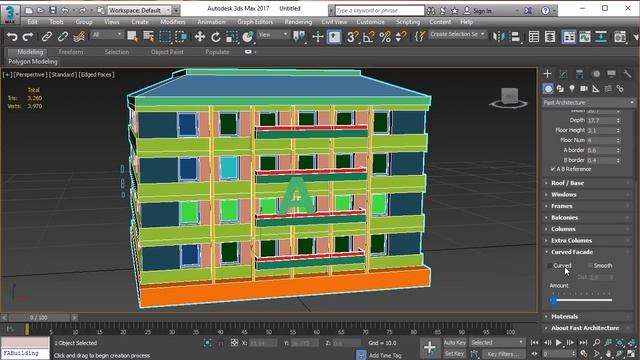640x360 pixels.
Task: Toggle the Auto Key button
Action: 455,342
